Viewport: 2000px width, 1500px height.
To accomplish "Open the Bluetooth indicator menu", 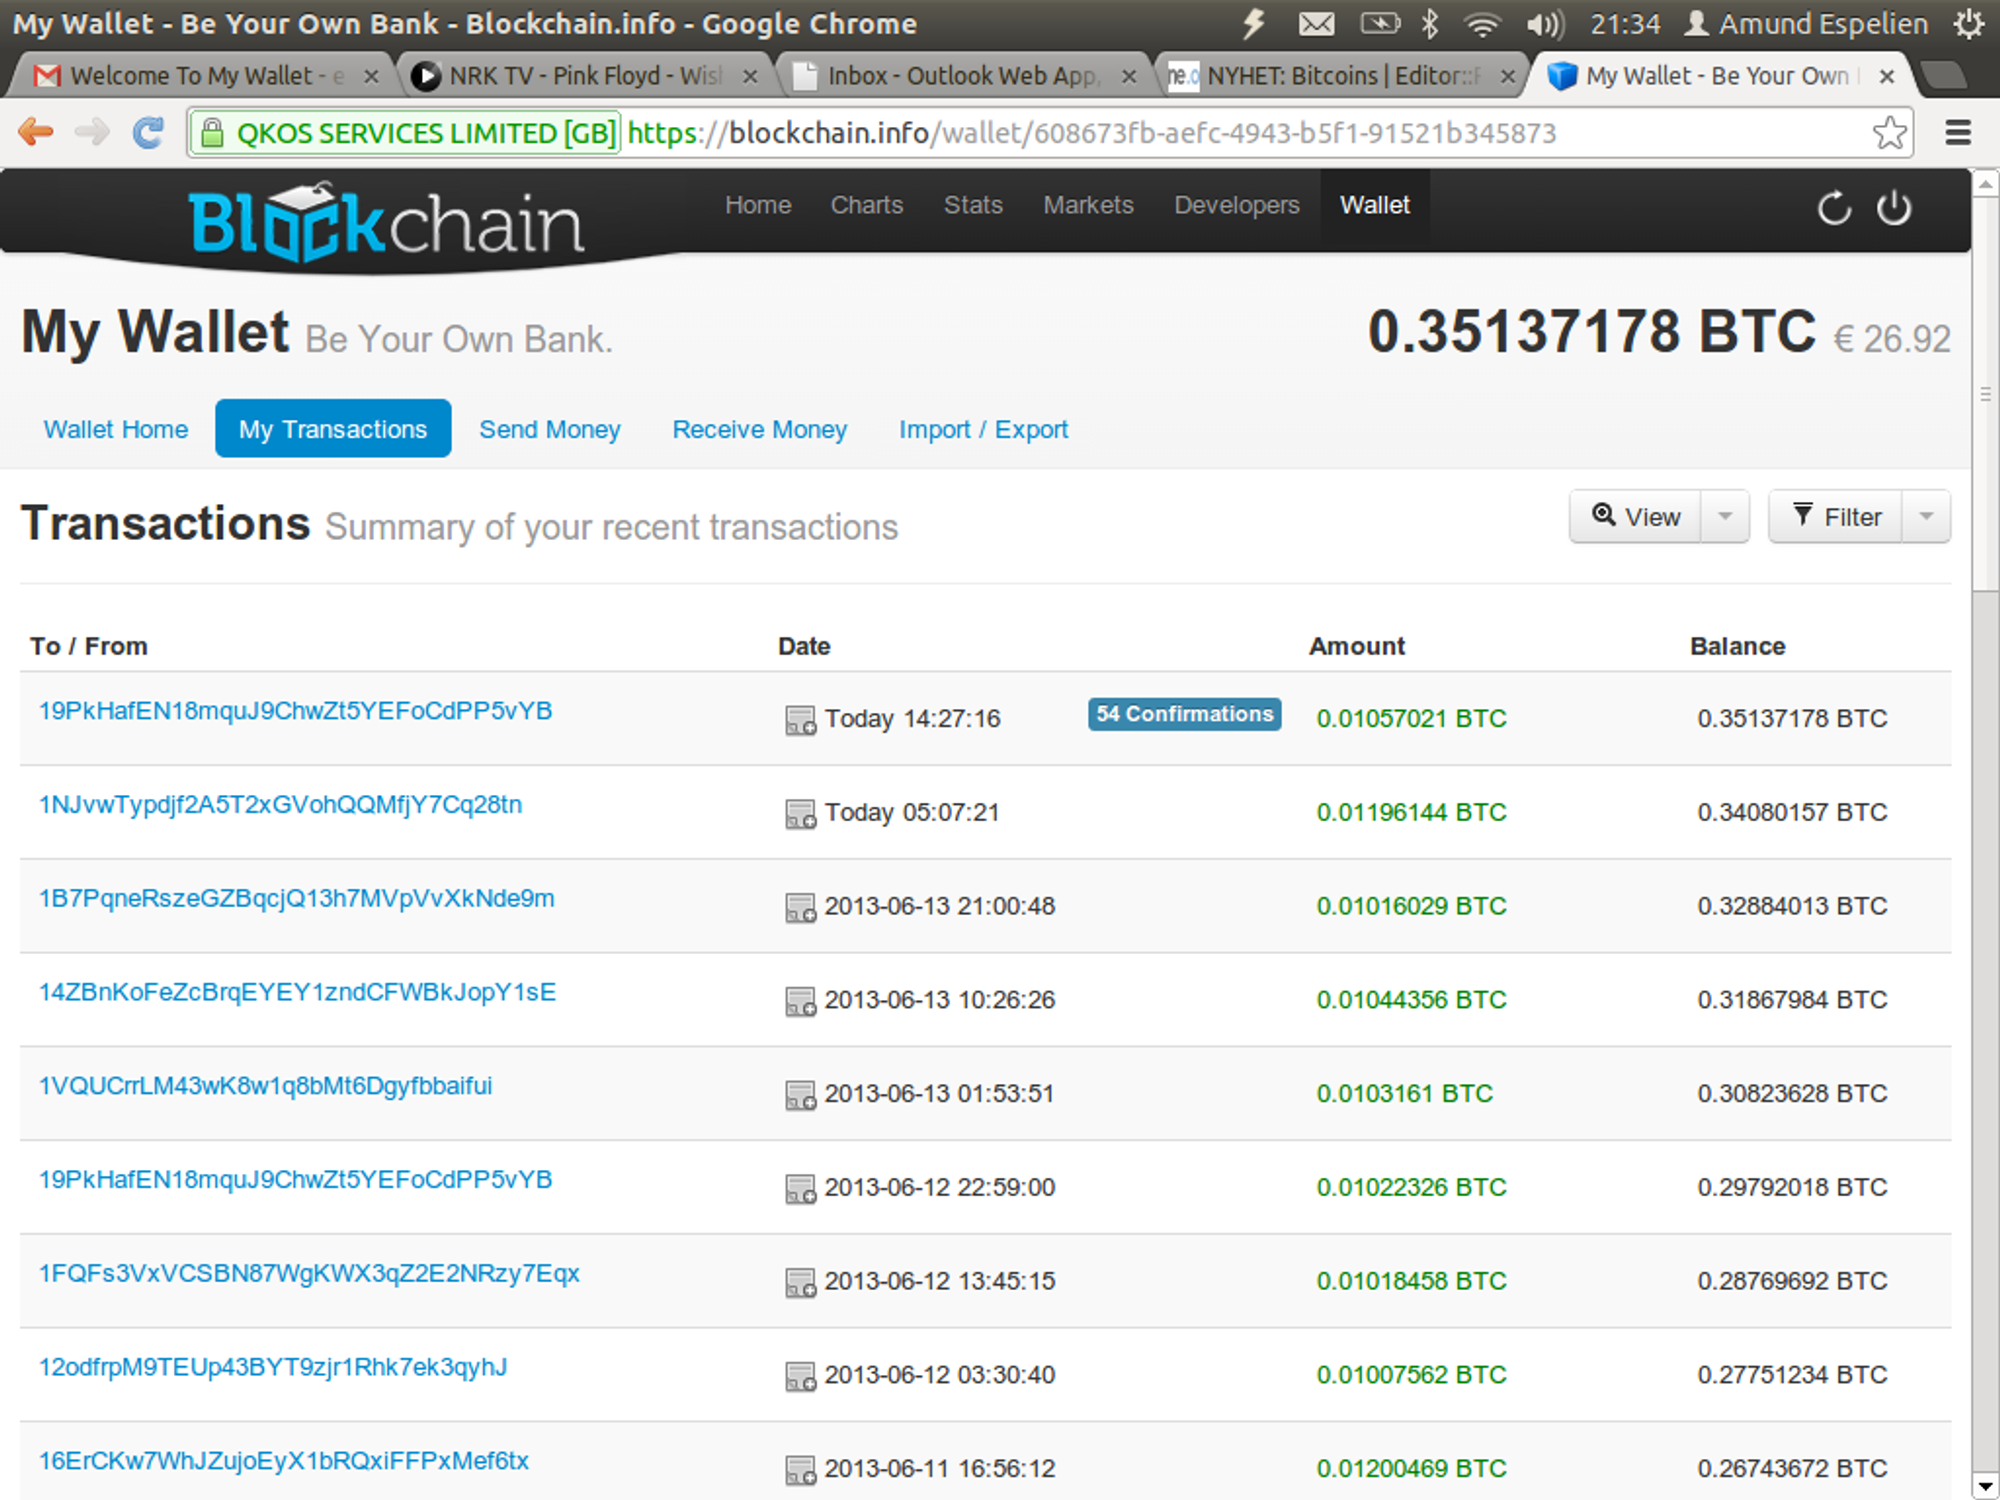I will click(x=1430, y=23).
